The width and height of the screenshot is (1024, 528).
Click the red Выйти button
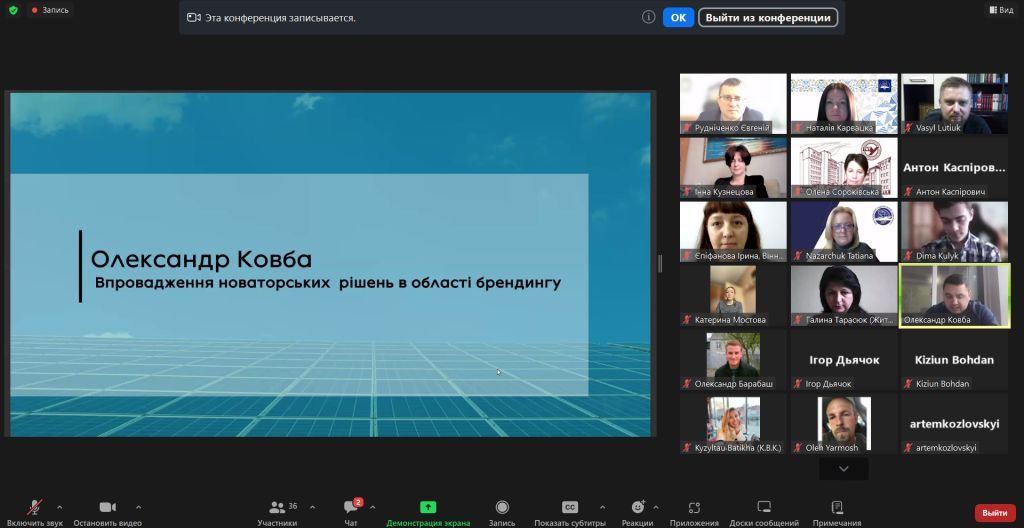[x=995, y=513]
